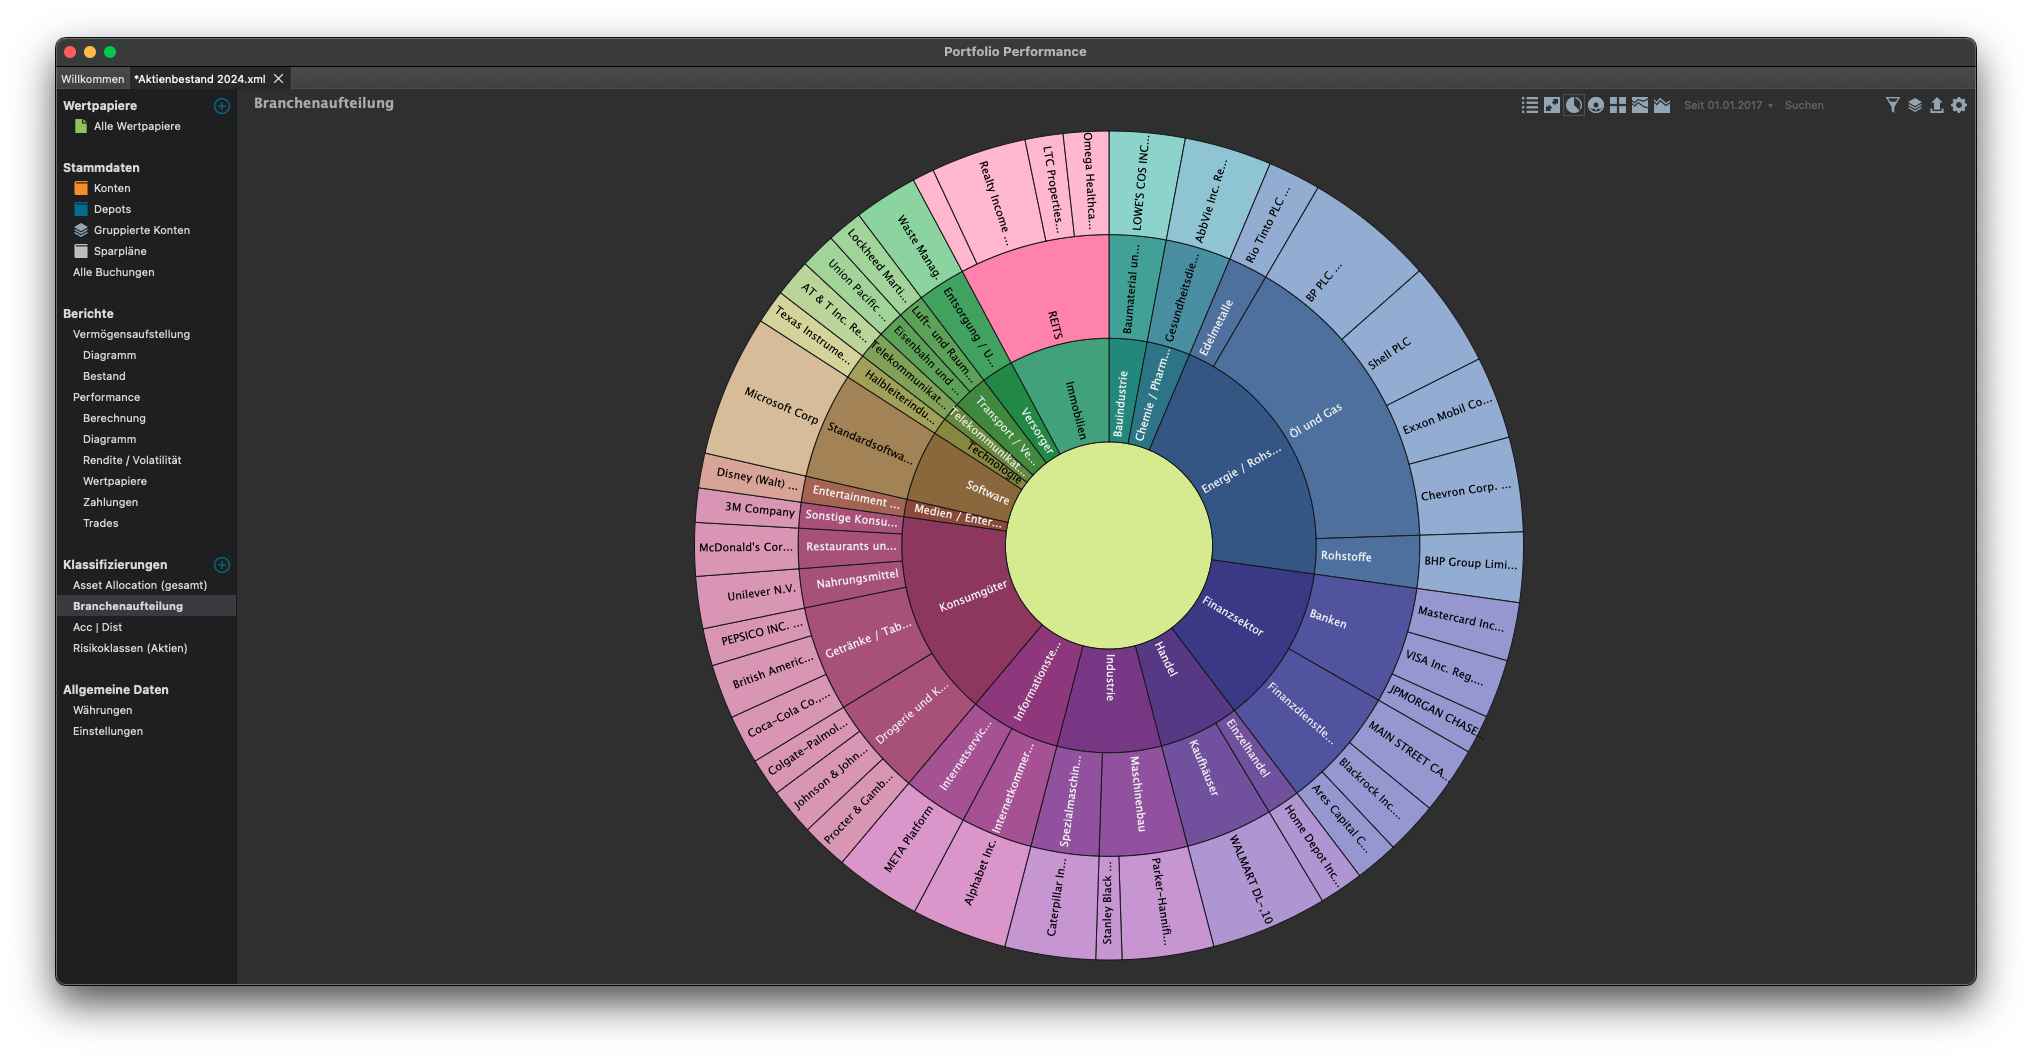Screen dimensions: 2032x1059
Task: Go to Rendite / Volatilität report
Action: point(132,460)
